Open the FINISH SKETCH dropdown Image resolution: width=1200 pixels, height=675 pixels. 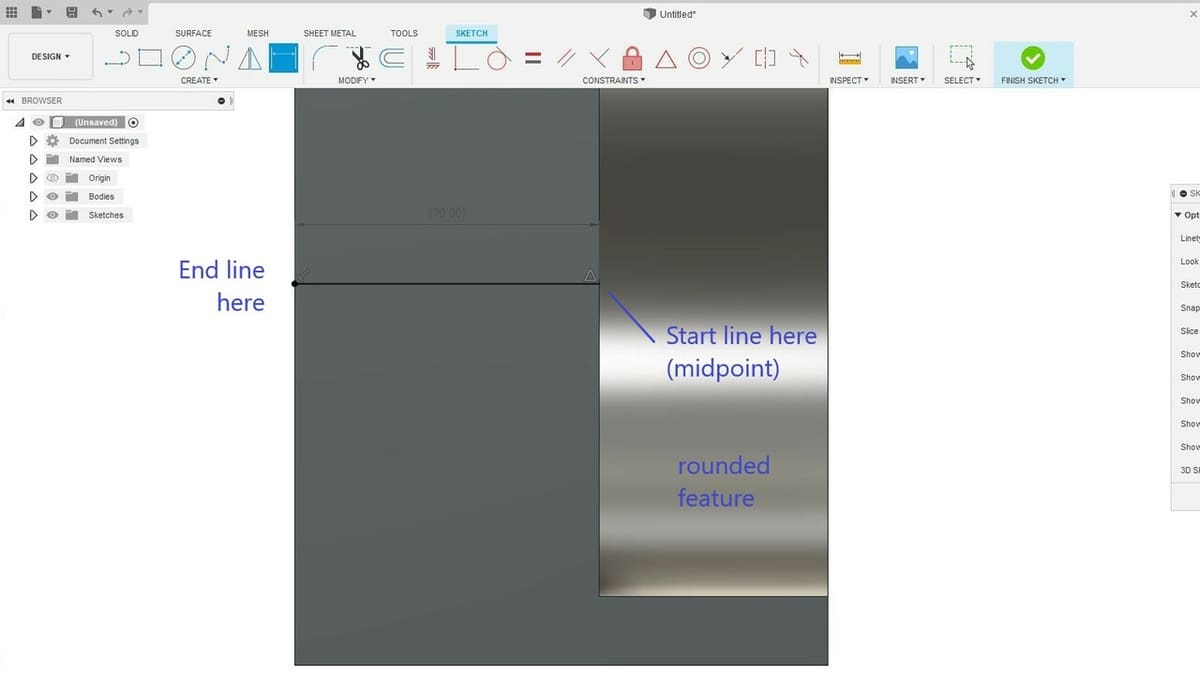(1033, 80)
